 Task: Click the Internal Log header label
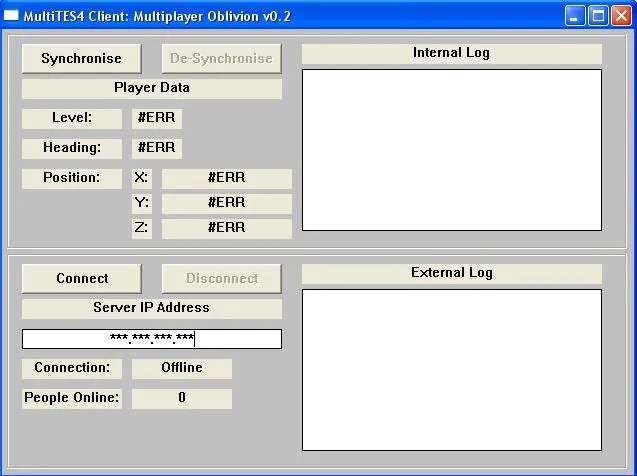click(x=452, y=53)
